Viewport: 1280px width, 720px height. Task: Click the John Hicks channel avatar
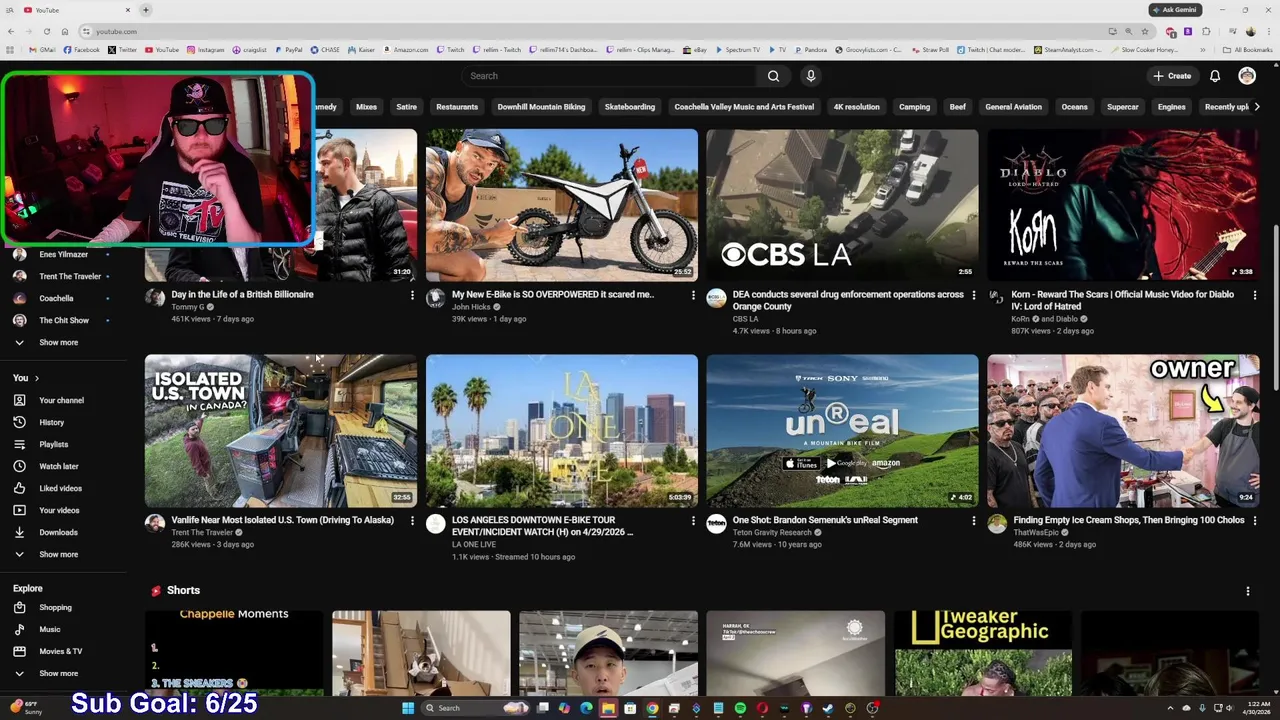pyautogui.click(x=435, y=297)
